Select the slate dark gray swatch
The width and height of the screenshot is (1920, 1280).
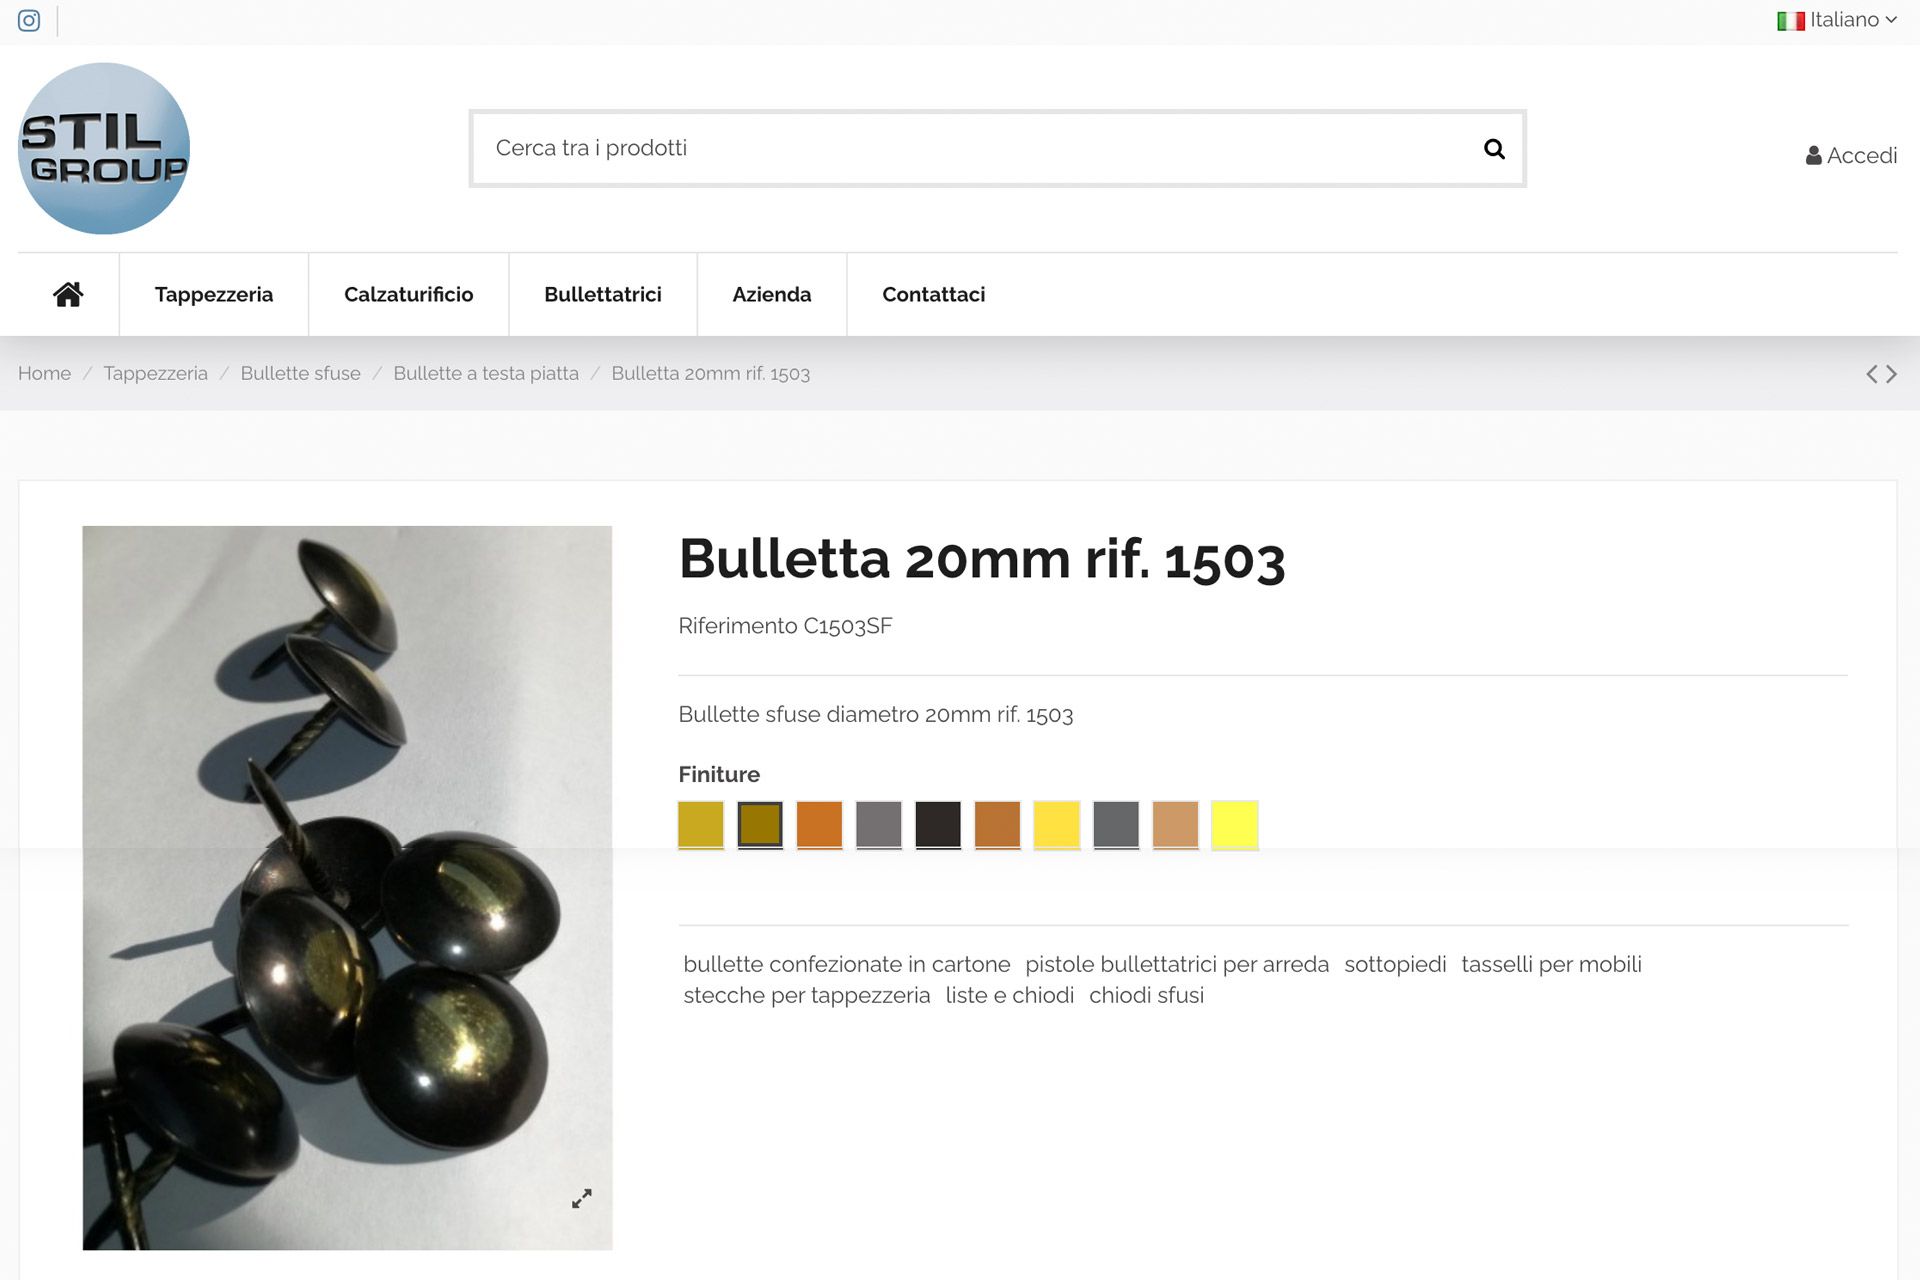point(1116,825)
